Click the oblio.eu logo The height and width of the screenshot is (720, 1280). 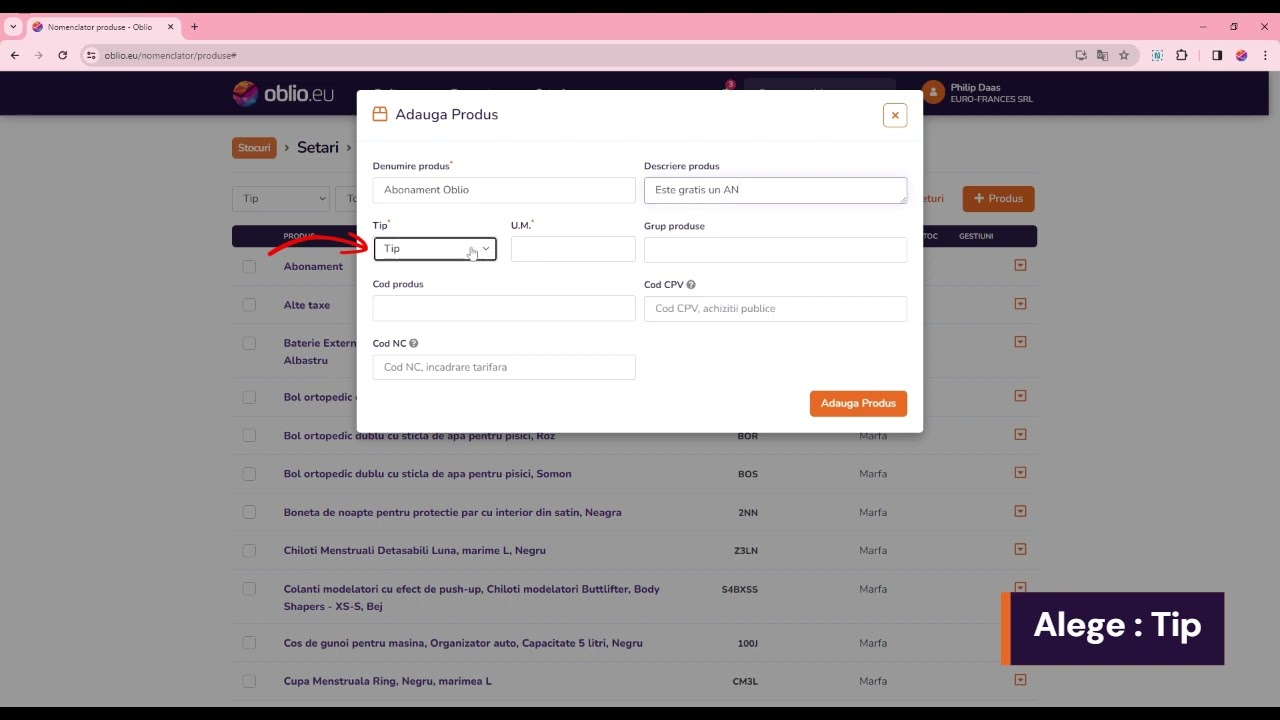[x=284, y=93]
